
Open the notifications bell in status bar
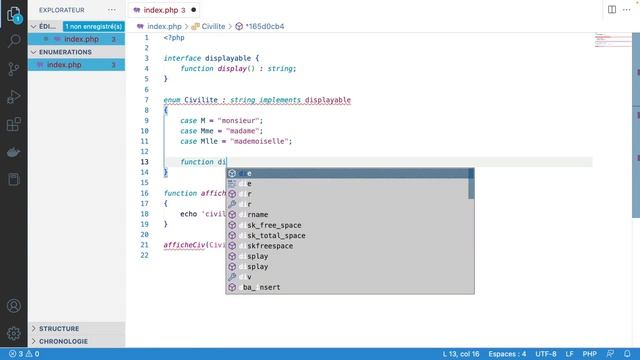(x=627, y=354)
